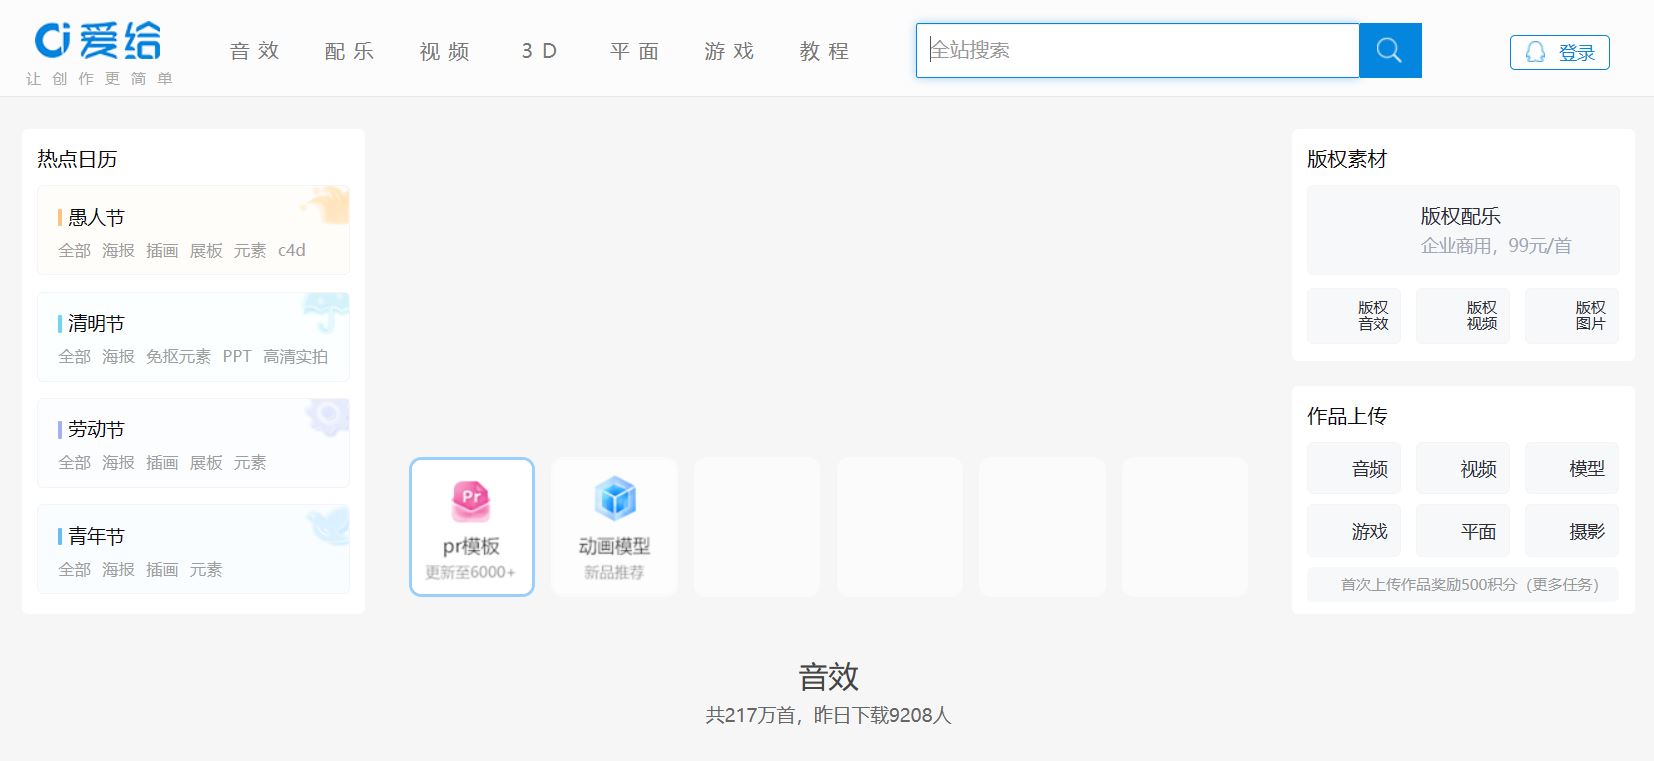
Task: Open the 愚人节 calendar topic
Action: 96,217
